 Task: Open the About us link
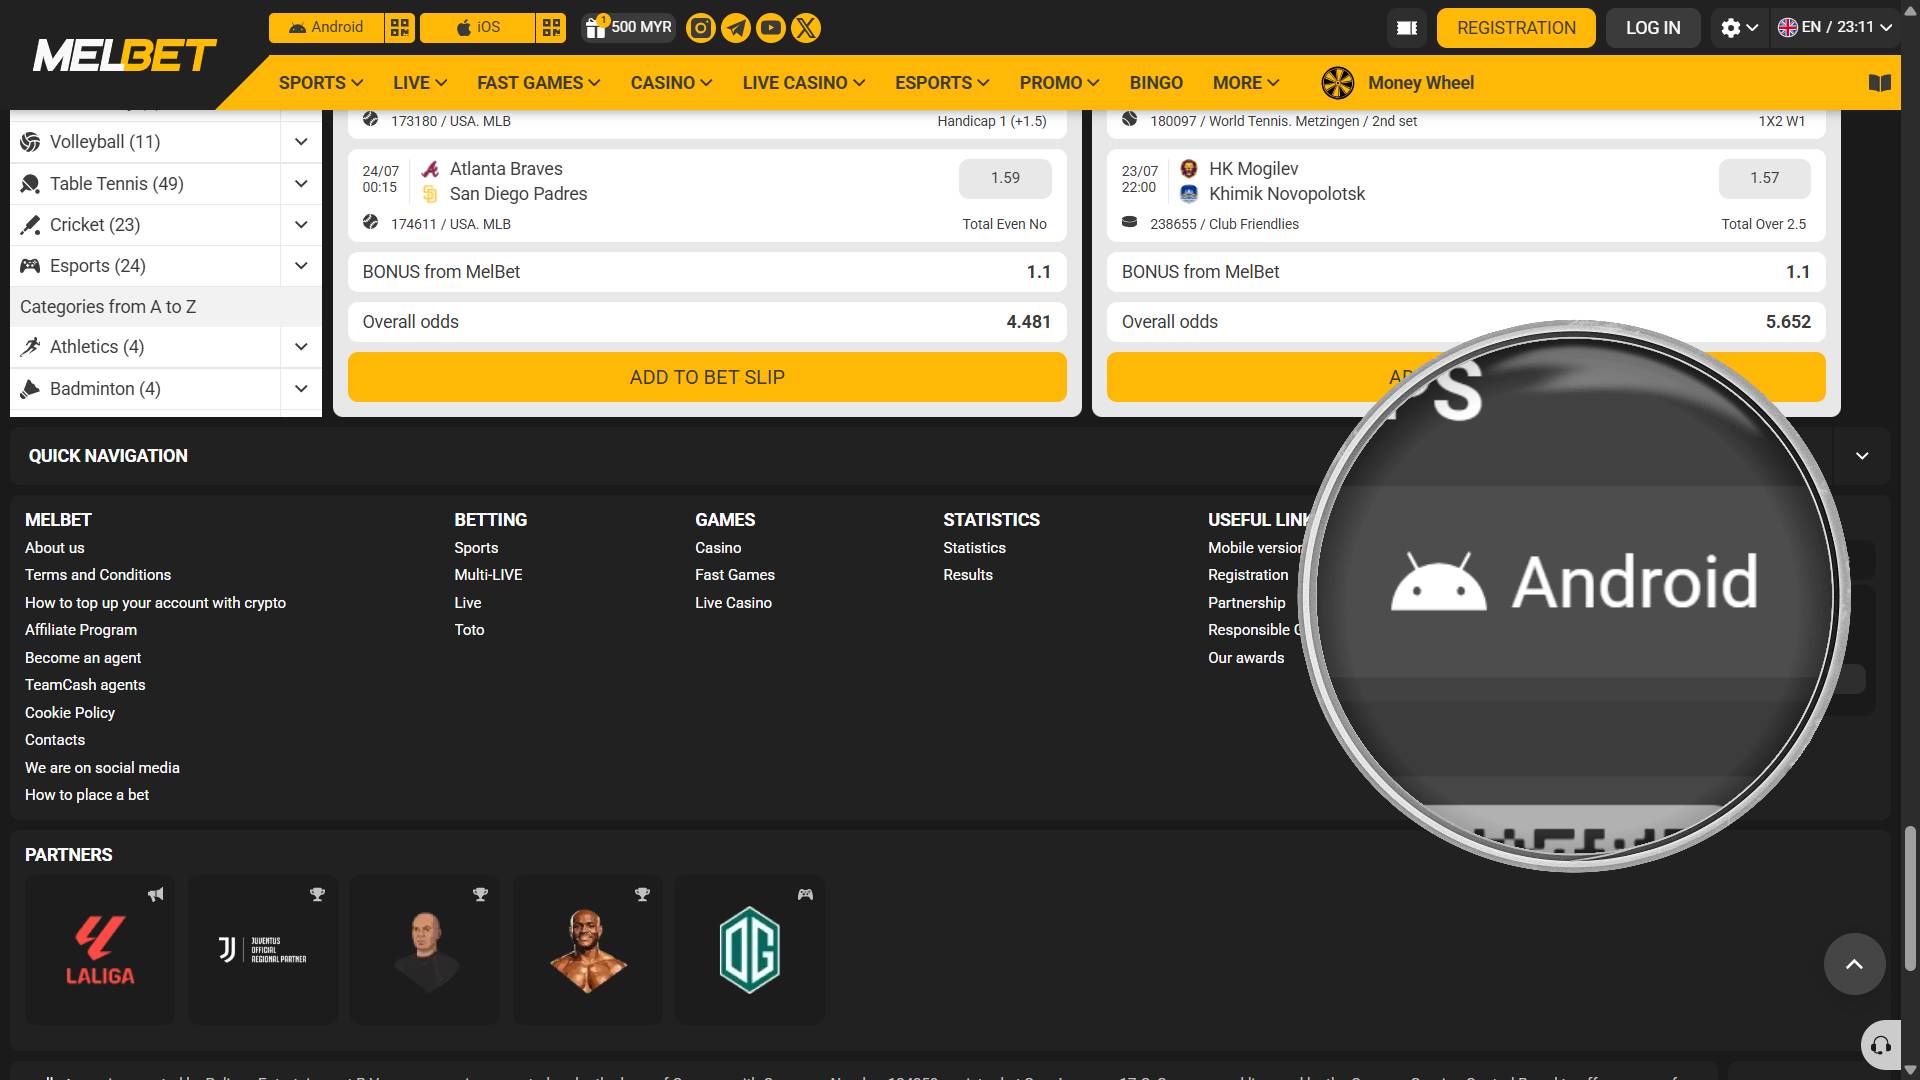coord(55,548)
